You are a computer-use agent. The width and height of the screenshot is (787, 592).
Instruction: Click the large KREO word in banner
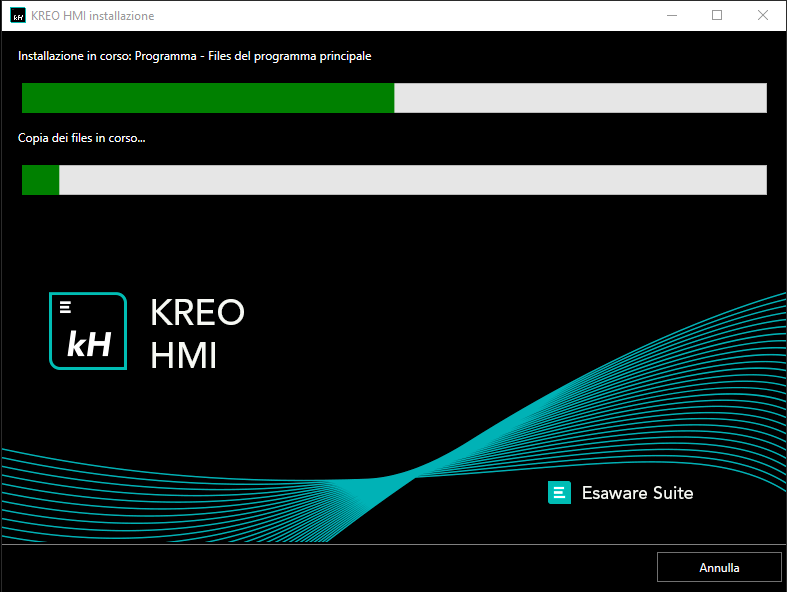tap(197, 312)
